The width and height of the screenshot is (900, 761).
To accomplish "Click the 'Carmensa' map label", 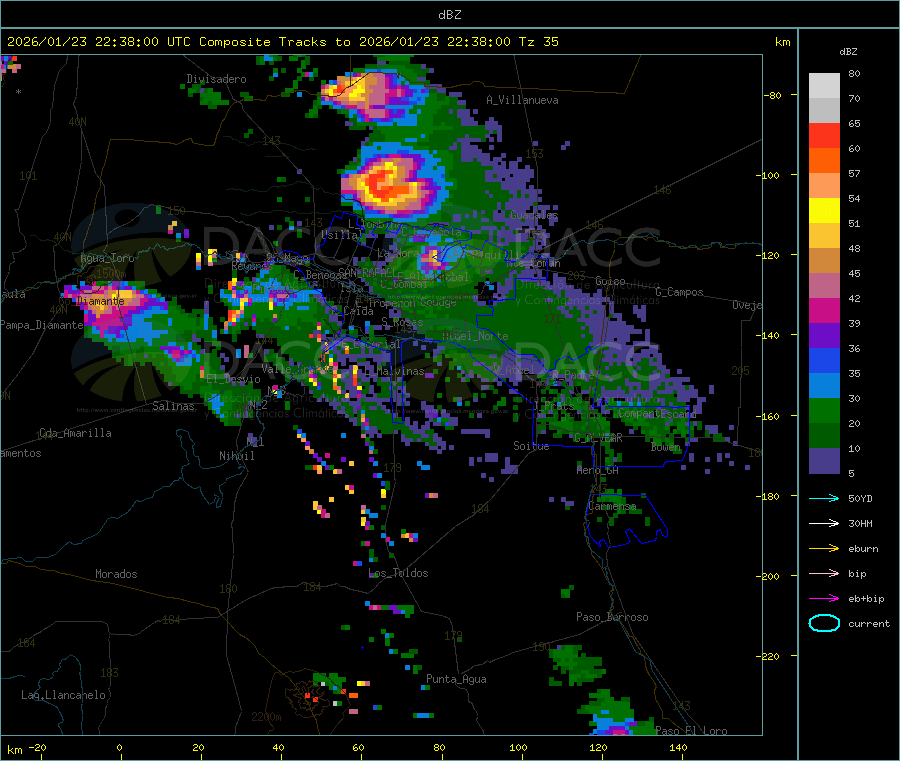I will tap(612, 507).
